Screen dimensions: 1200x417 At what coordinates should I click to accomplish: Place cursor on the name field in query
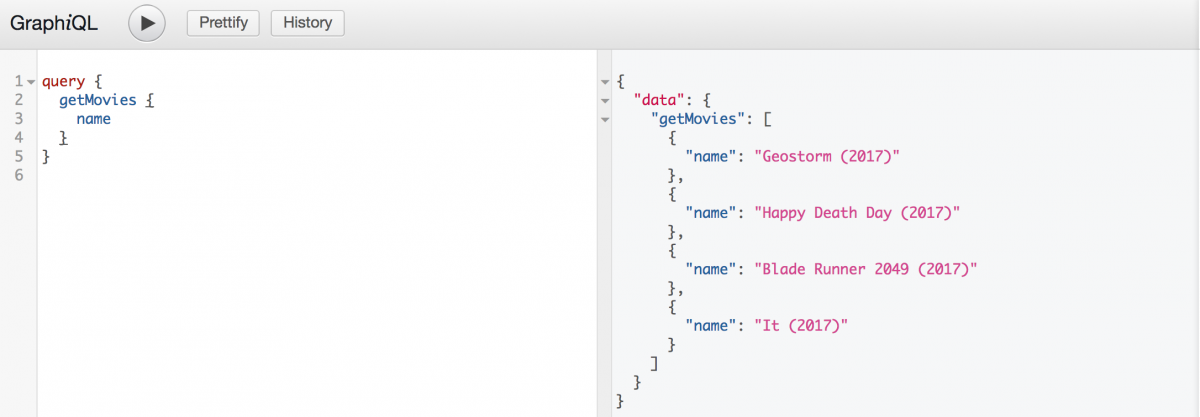(x=93, y=119)
